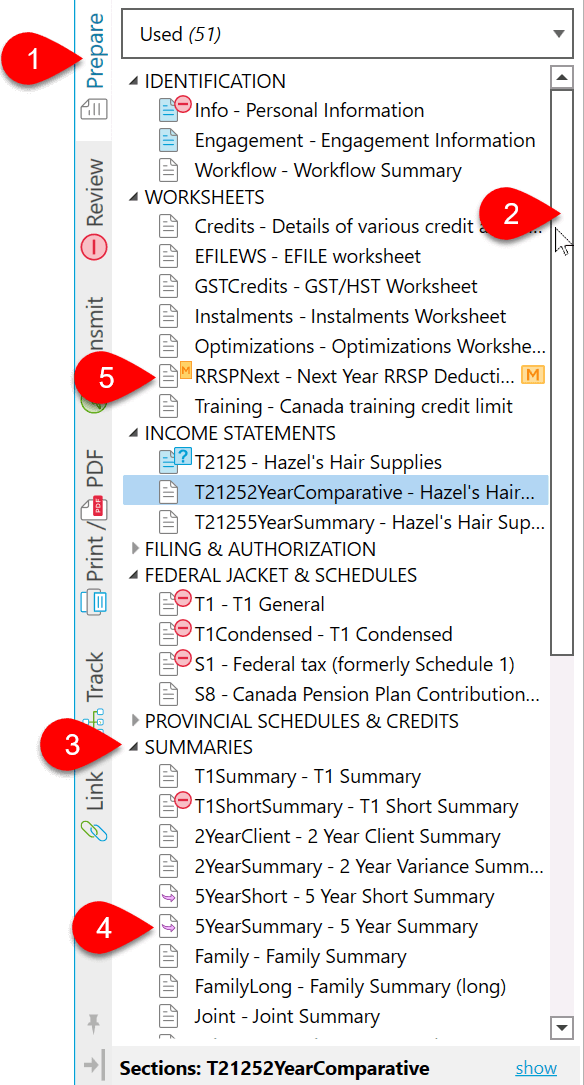Image resolution: width=584 pixels, height=1085 pixels.
Task: Click the vertical scrollbar thumb
Action: click(x=563, y=372)
